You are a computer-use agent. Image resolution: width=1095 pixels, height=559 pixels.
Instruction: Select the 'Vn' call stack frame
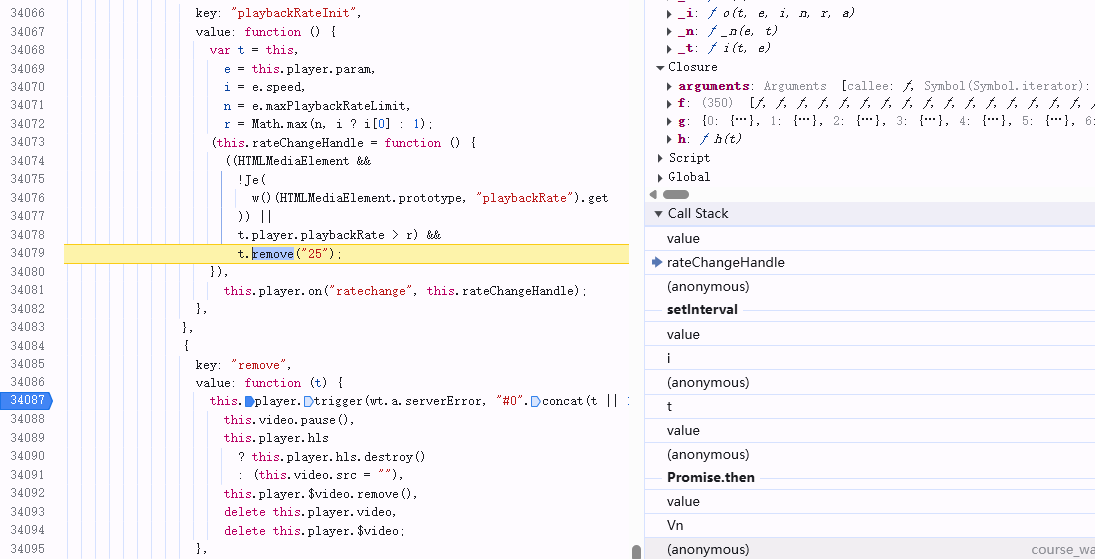(x=677, y=525)
